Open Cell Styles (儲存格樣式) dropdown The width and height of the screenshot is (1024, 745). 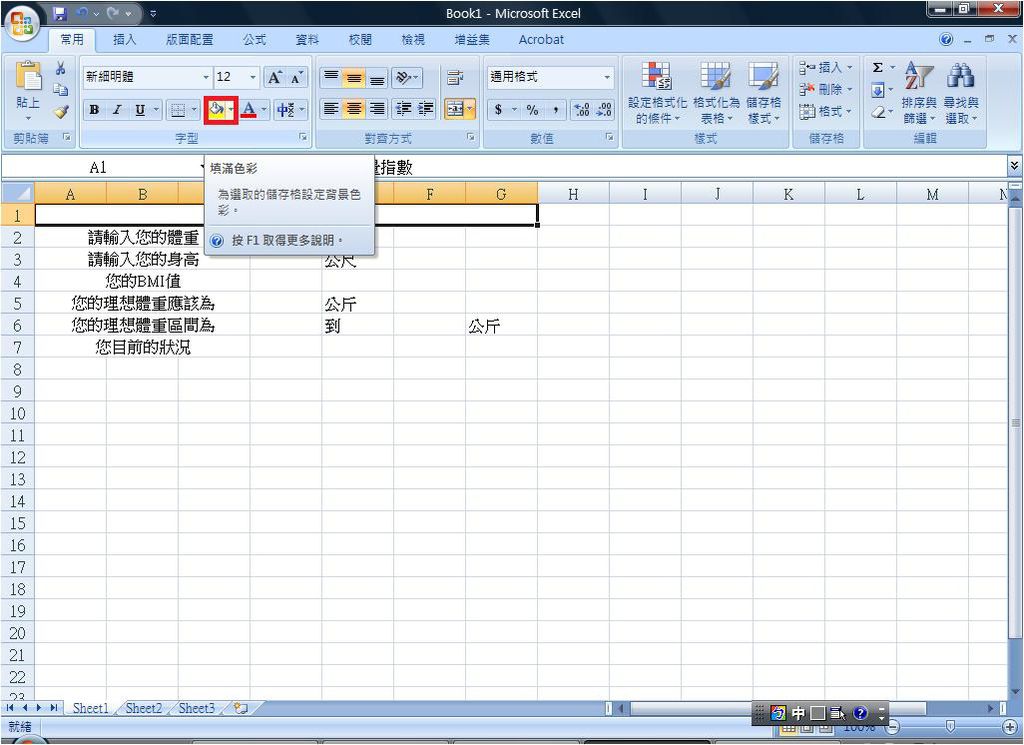763,92
